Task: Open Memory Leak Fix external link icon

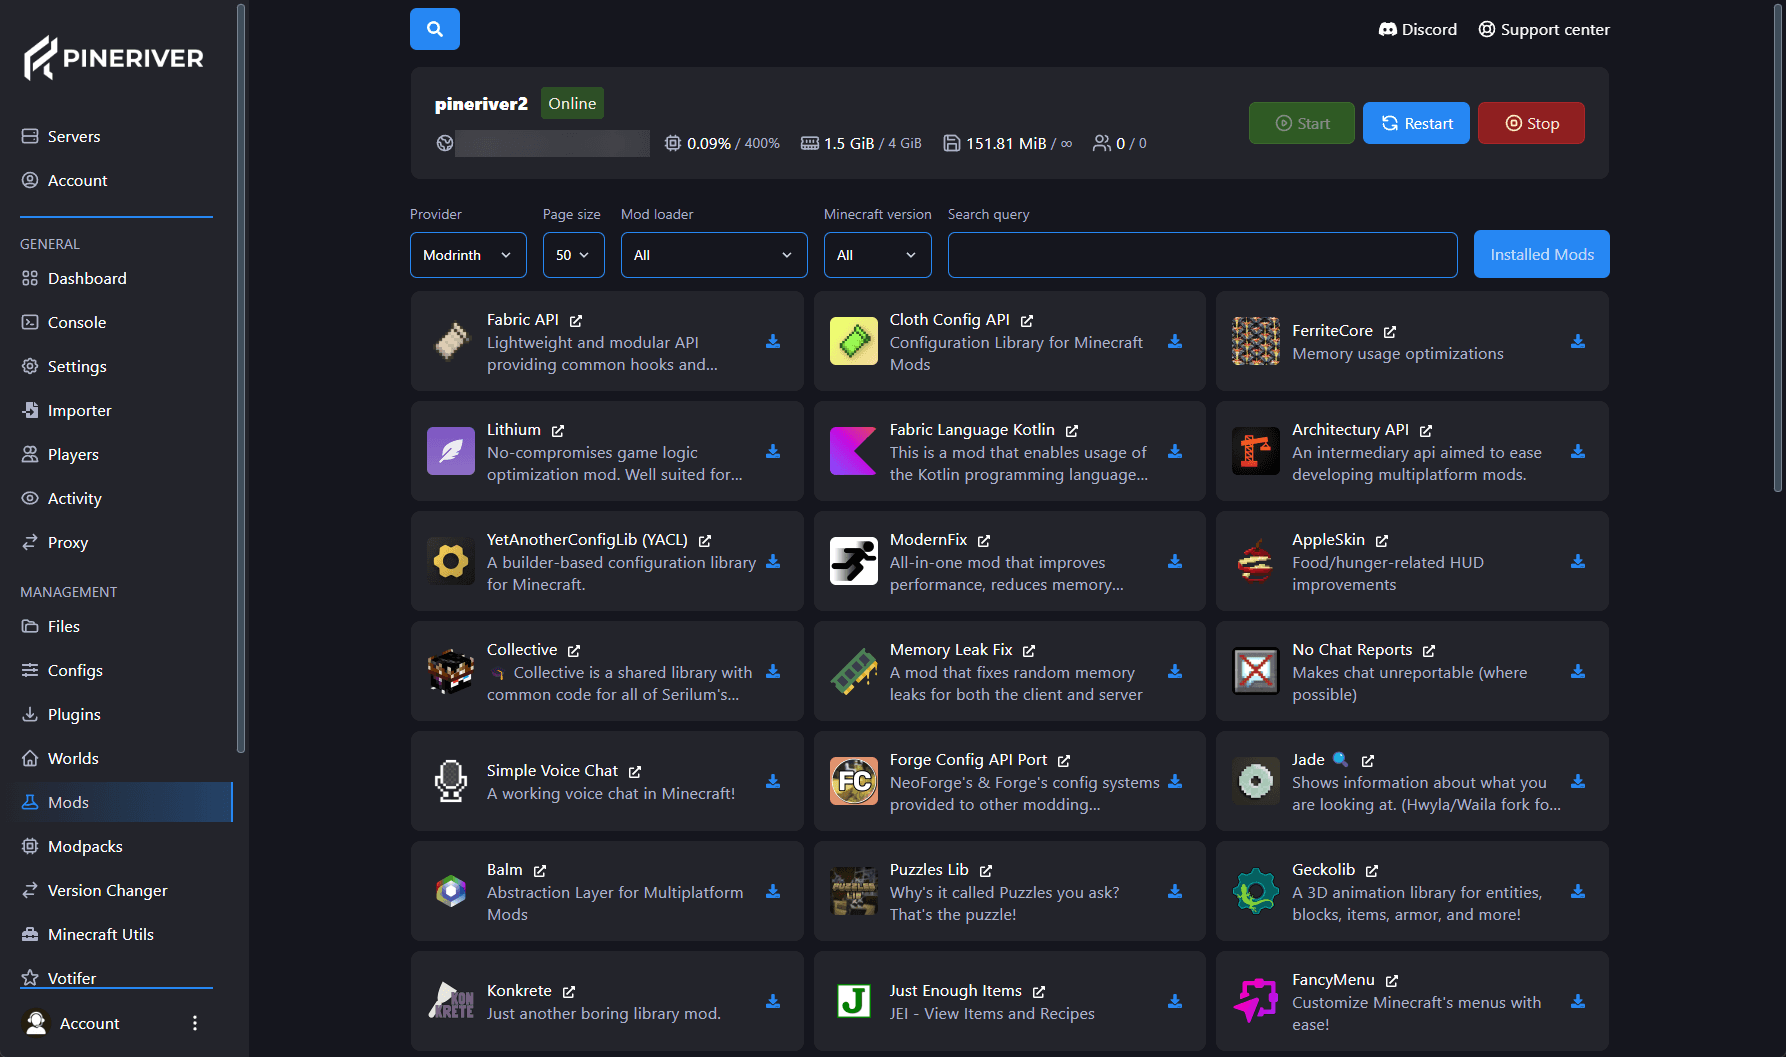Action: [x=1029, y=651]
